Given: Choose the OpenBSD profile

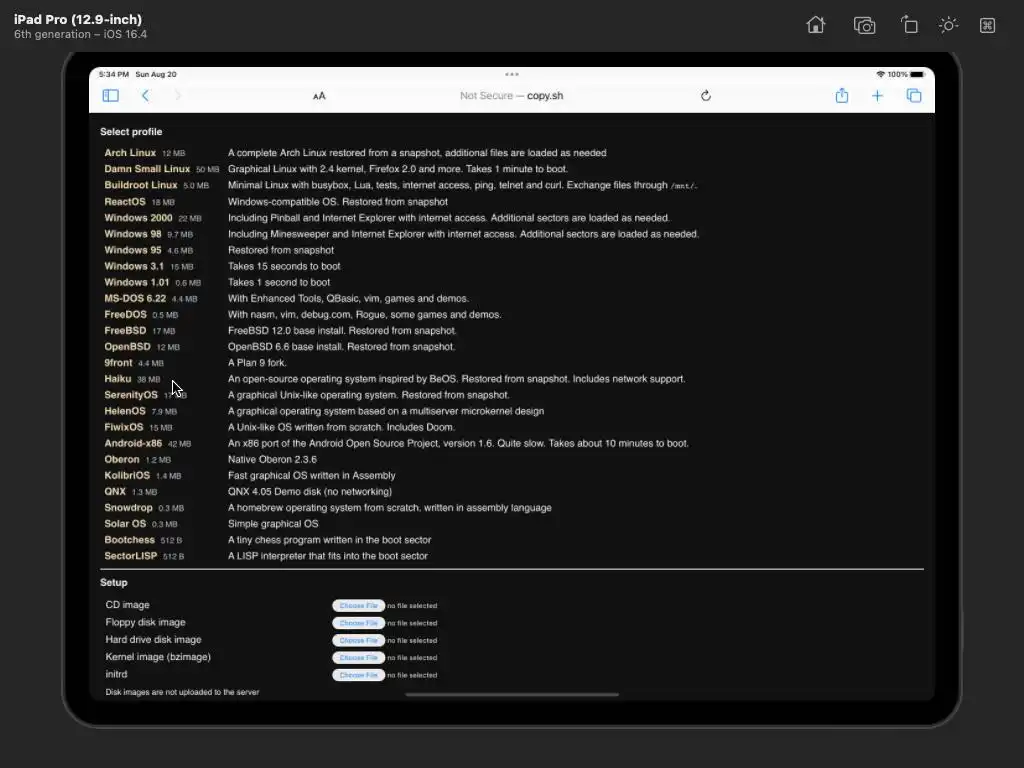Looking at the screenshot, I should tap(127, 346).
